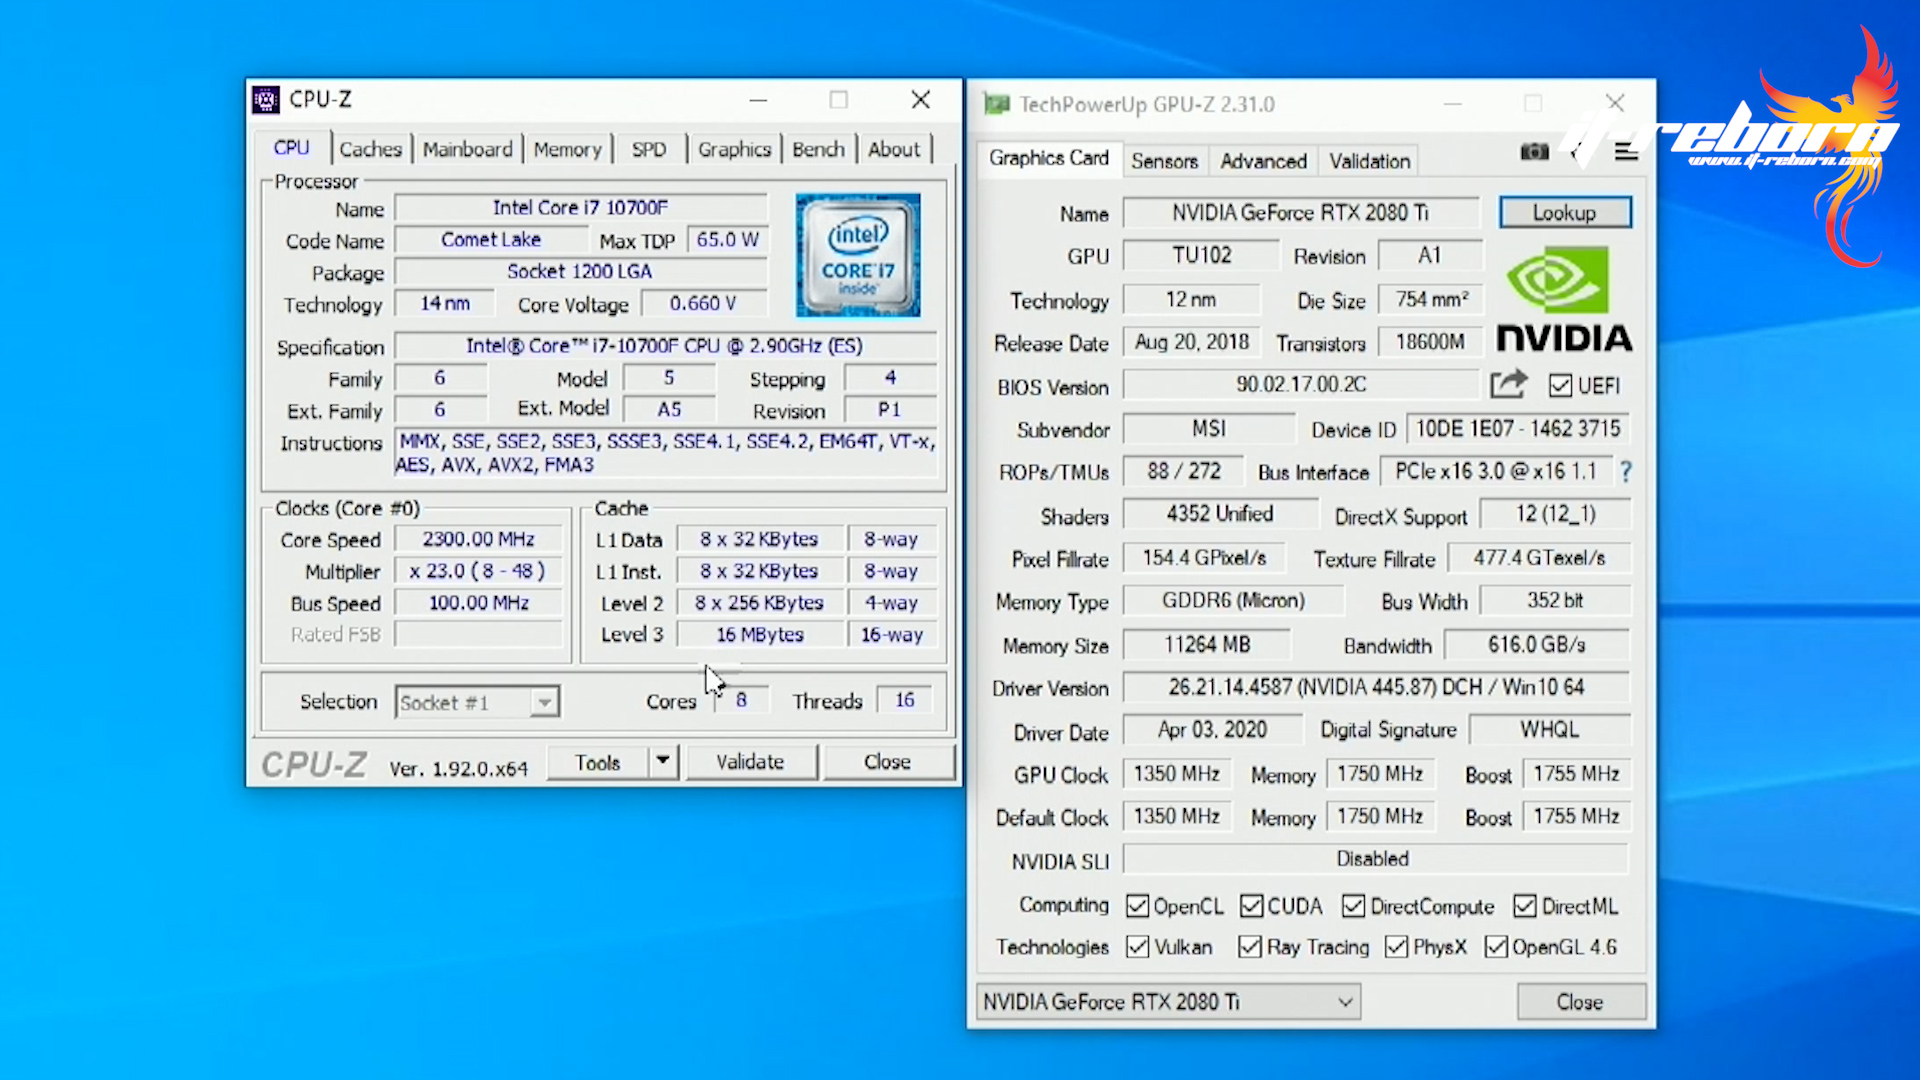Open the Socket #1 selection dropdown

(x=545, y=702)
